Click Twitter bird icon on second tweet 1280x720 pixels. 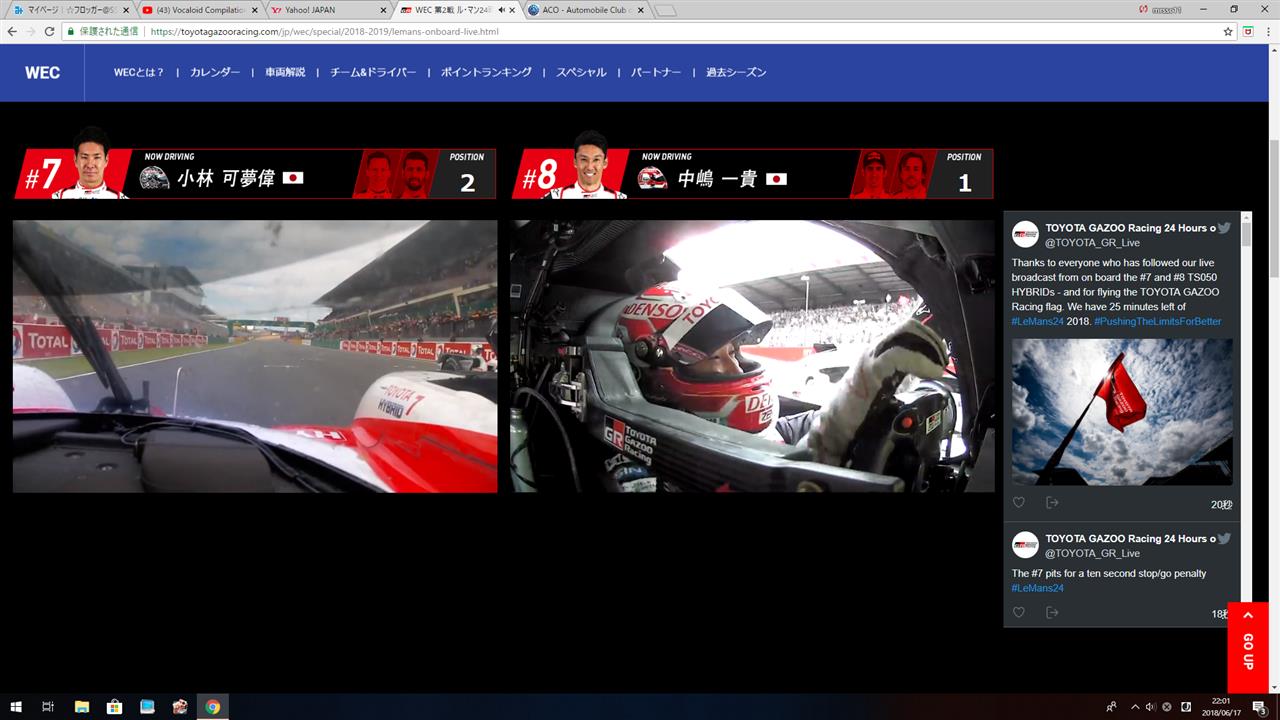pos(1224,538)
